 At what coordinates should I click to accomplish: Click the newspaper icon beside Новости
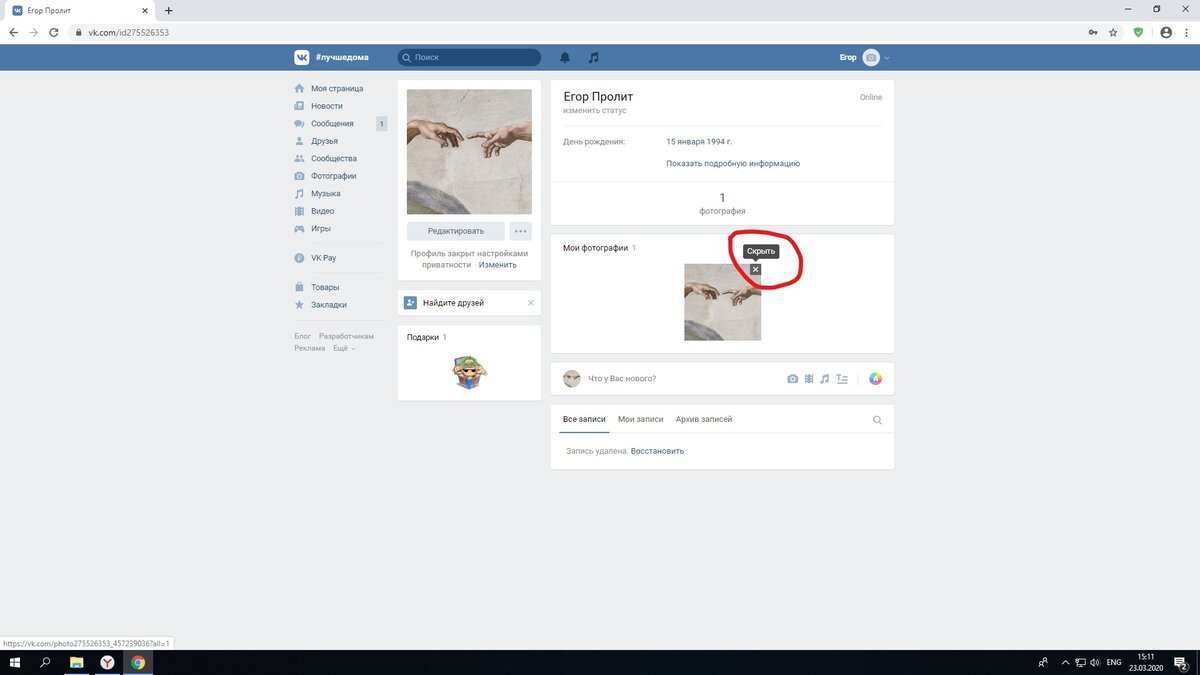tap(299, 106)
